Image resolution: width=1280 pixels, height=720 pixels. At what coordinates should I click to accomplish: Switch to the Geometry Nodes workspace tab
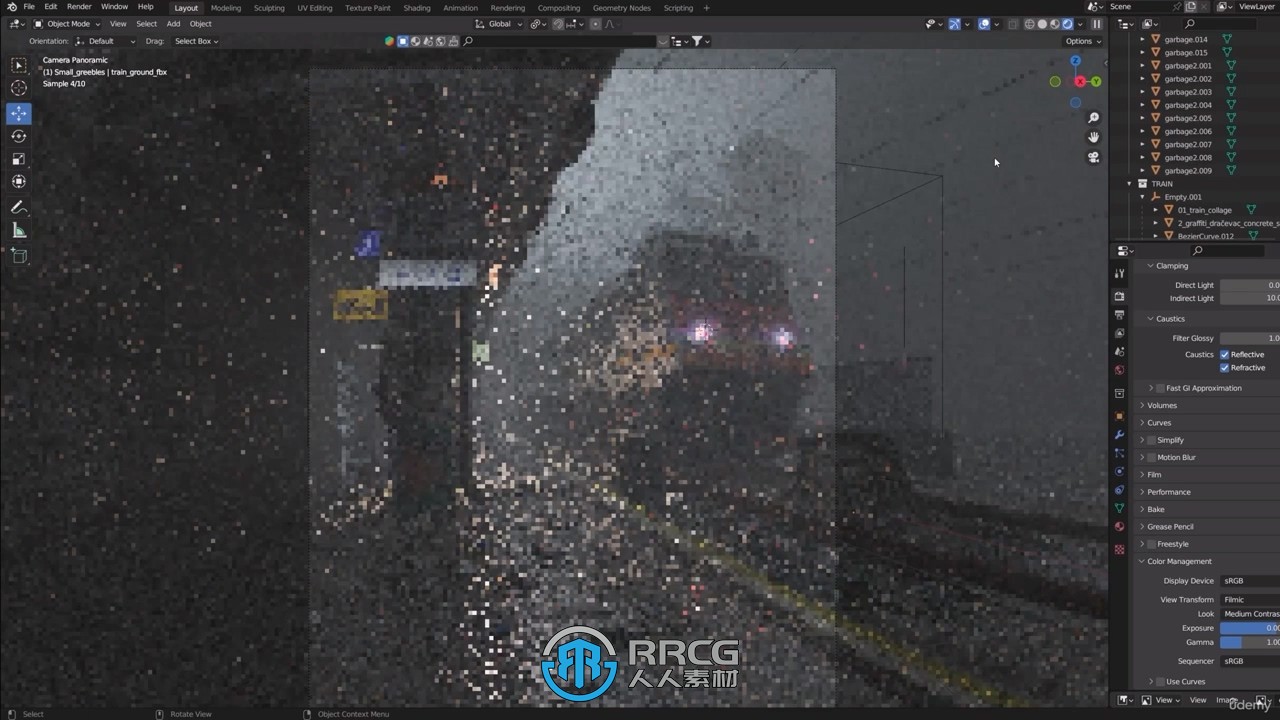pos(621,8)
